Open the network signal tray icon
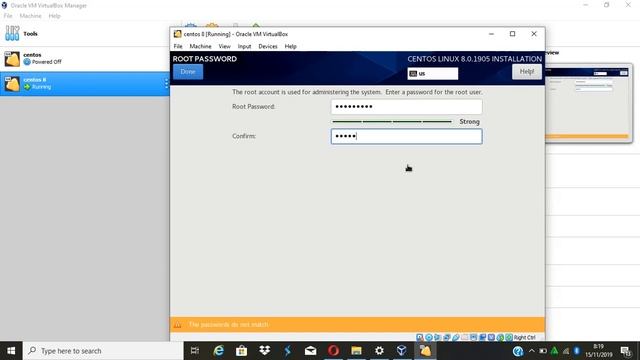Image resolution: width=640 pixels, height=360 pixels. (566, 351)
